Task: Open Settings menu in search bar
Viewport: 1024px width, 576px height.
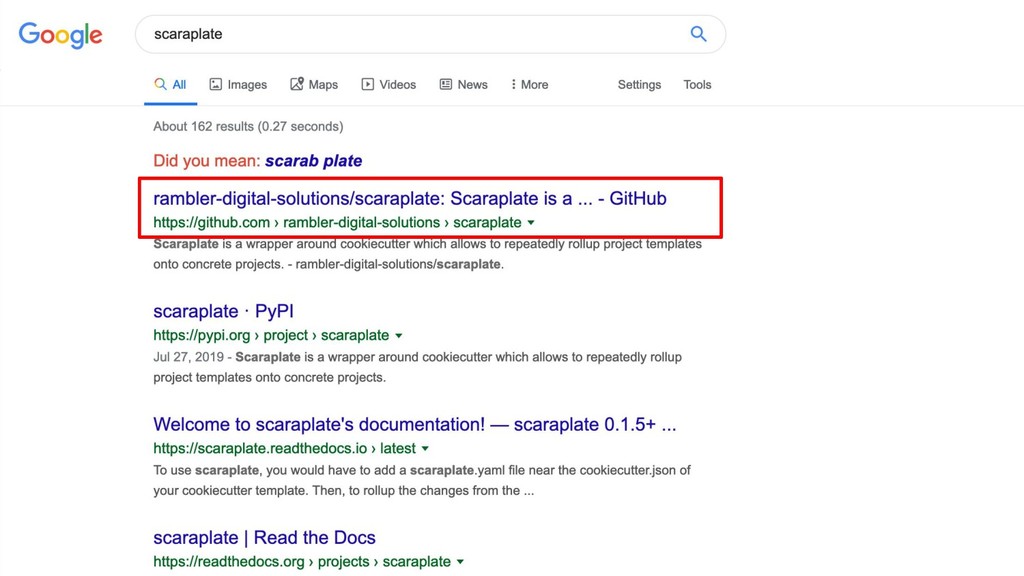Action: pos(639,84)
